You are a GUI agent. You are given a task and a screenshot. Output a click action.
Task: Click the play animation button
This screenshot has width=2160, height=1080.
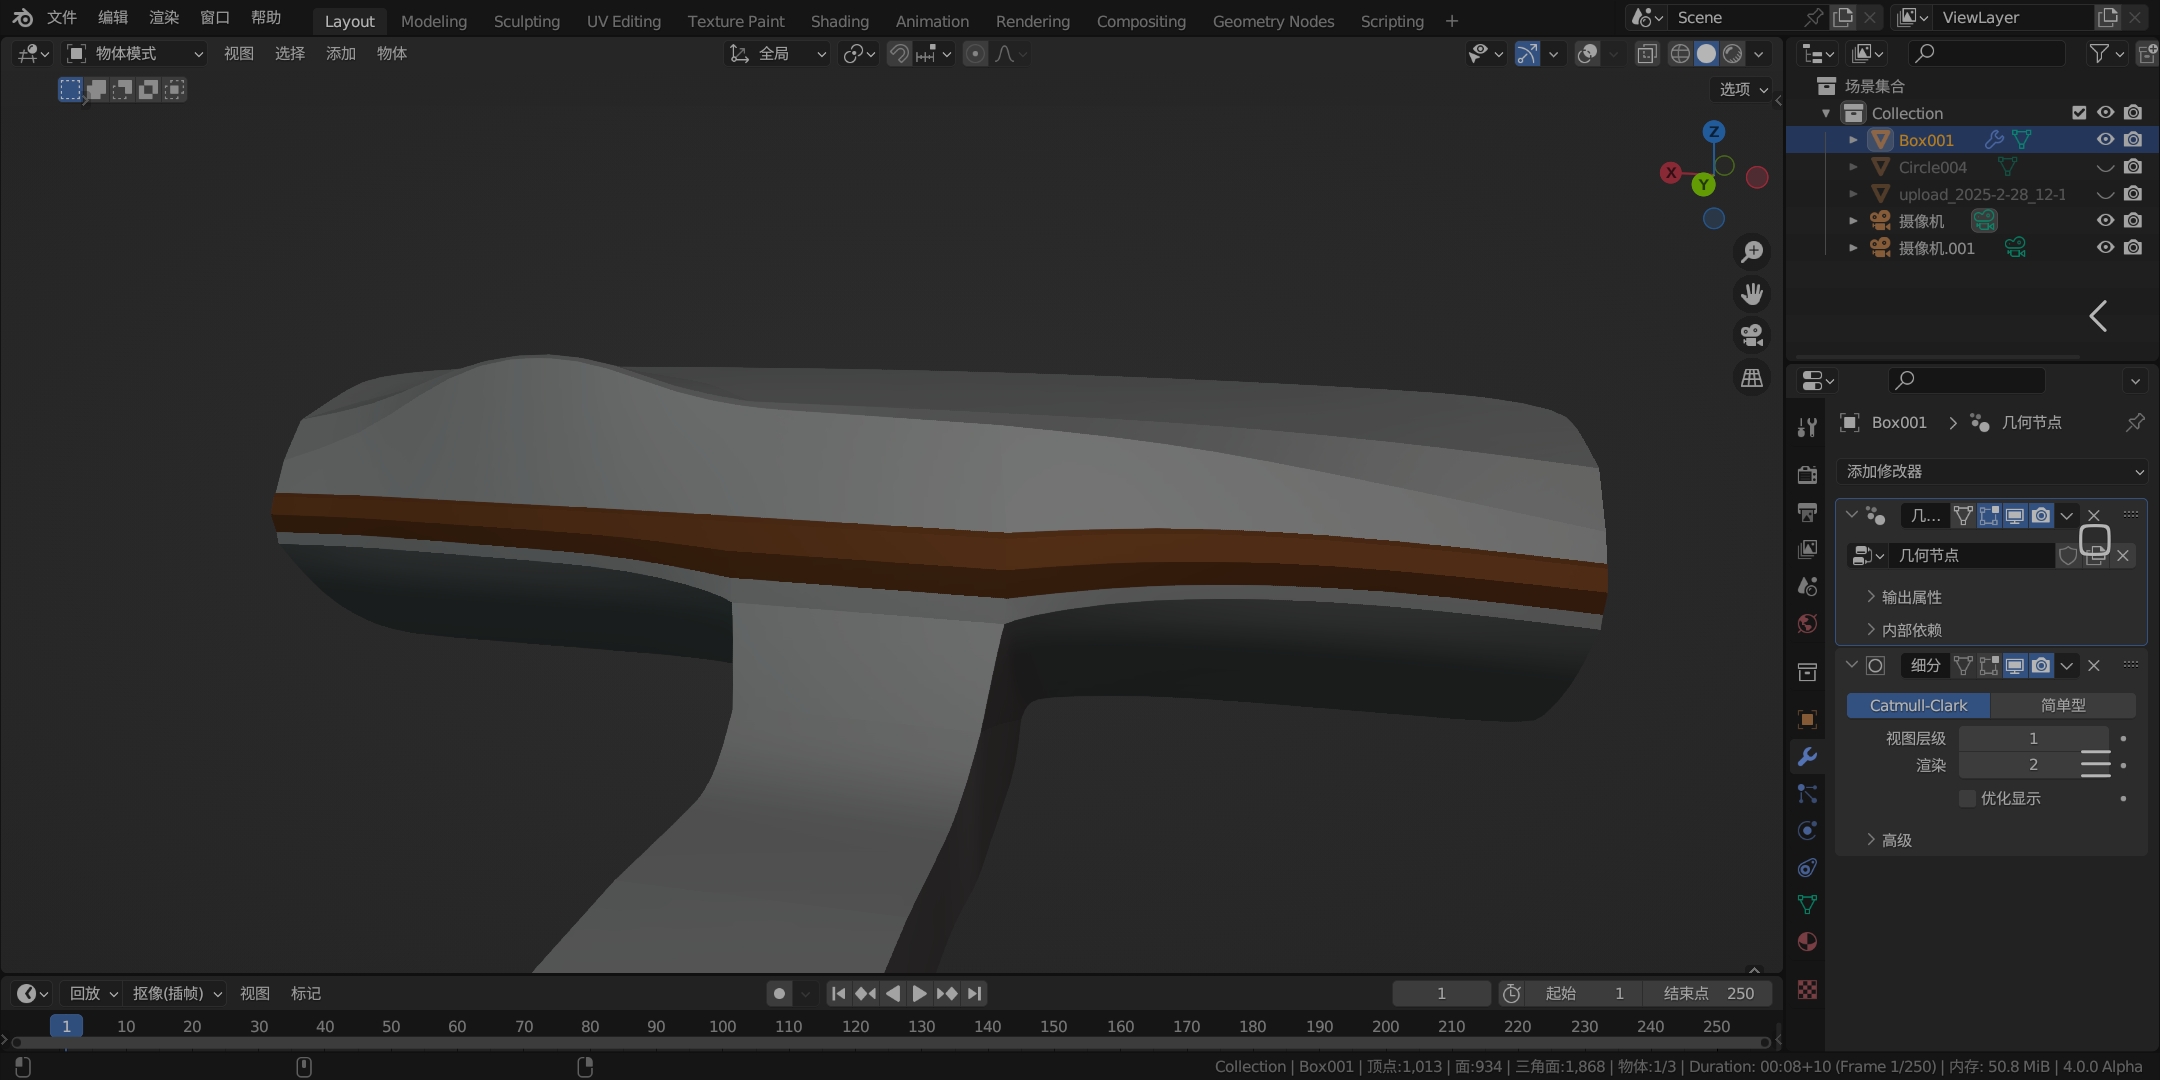[x=919, y=993]
